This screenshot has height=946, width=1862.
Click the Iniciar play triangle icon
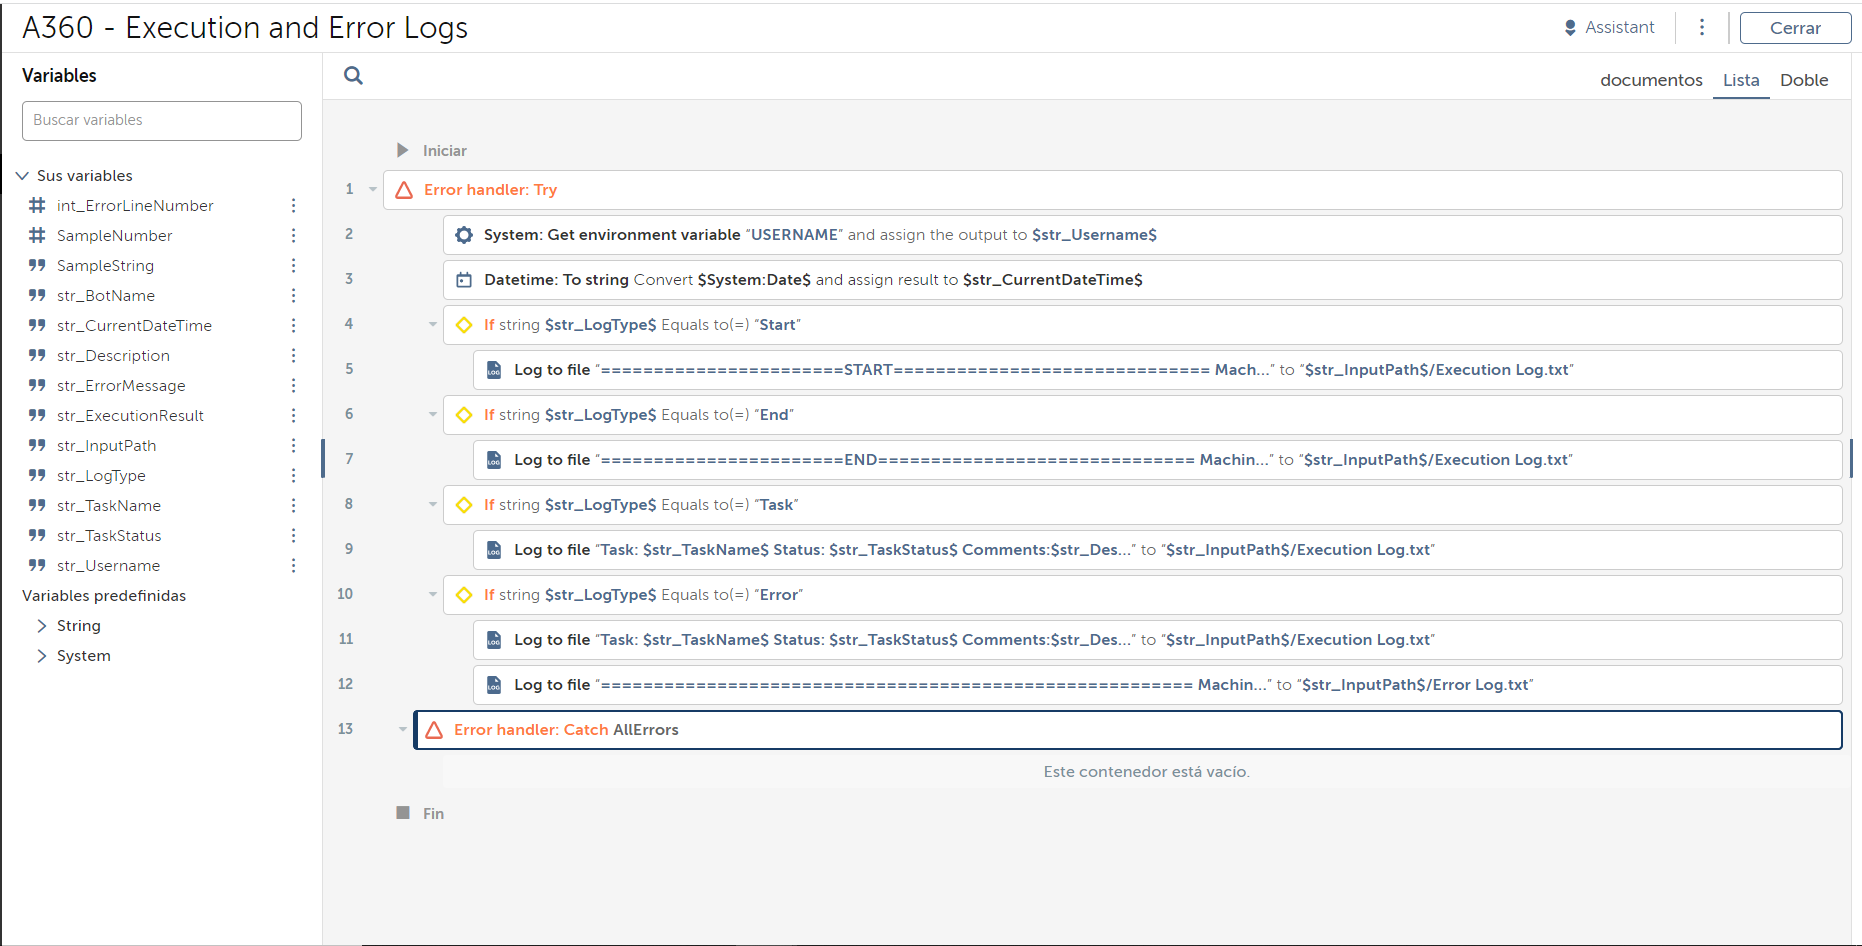coord(402,150)
